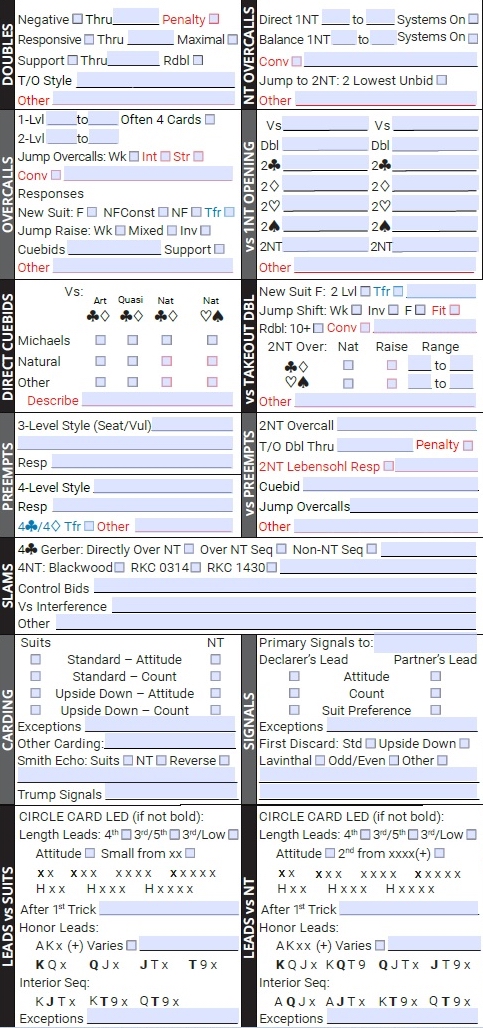The width and height of the screenshot is (483, 1028).
Task: Check Smith Echo Reverse checkbox
Action: tap(225, 761)
